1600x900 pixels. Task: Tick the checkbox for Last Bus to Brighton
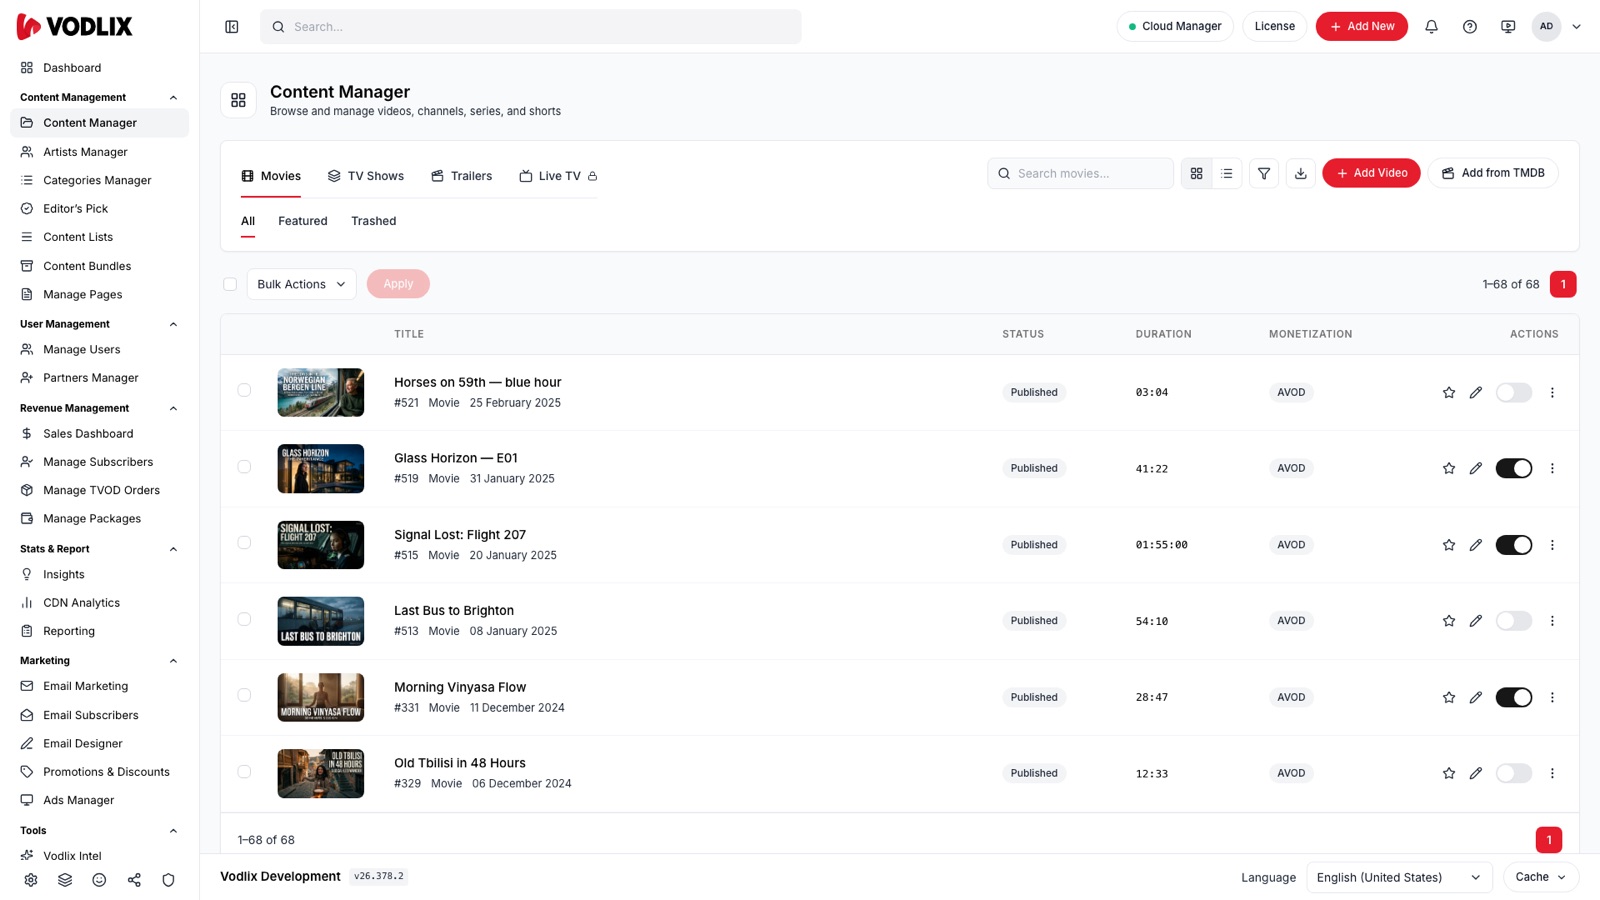tap(244, 619)
